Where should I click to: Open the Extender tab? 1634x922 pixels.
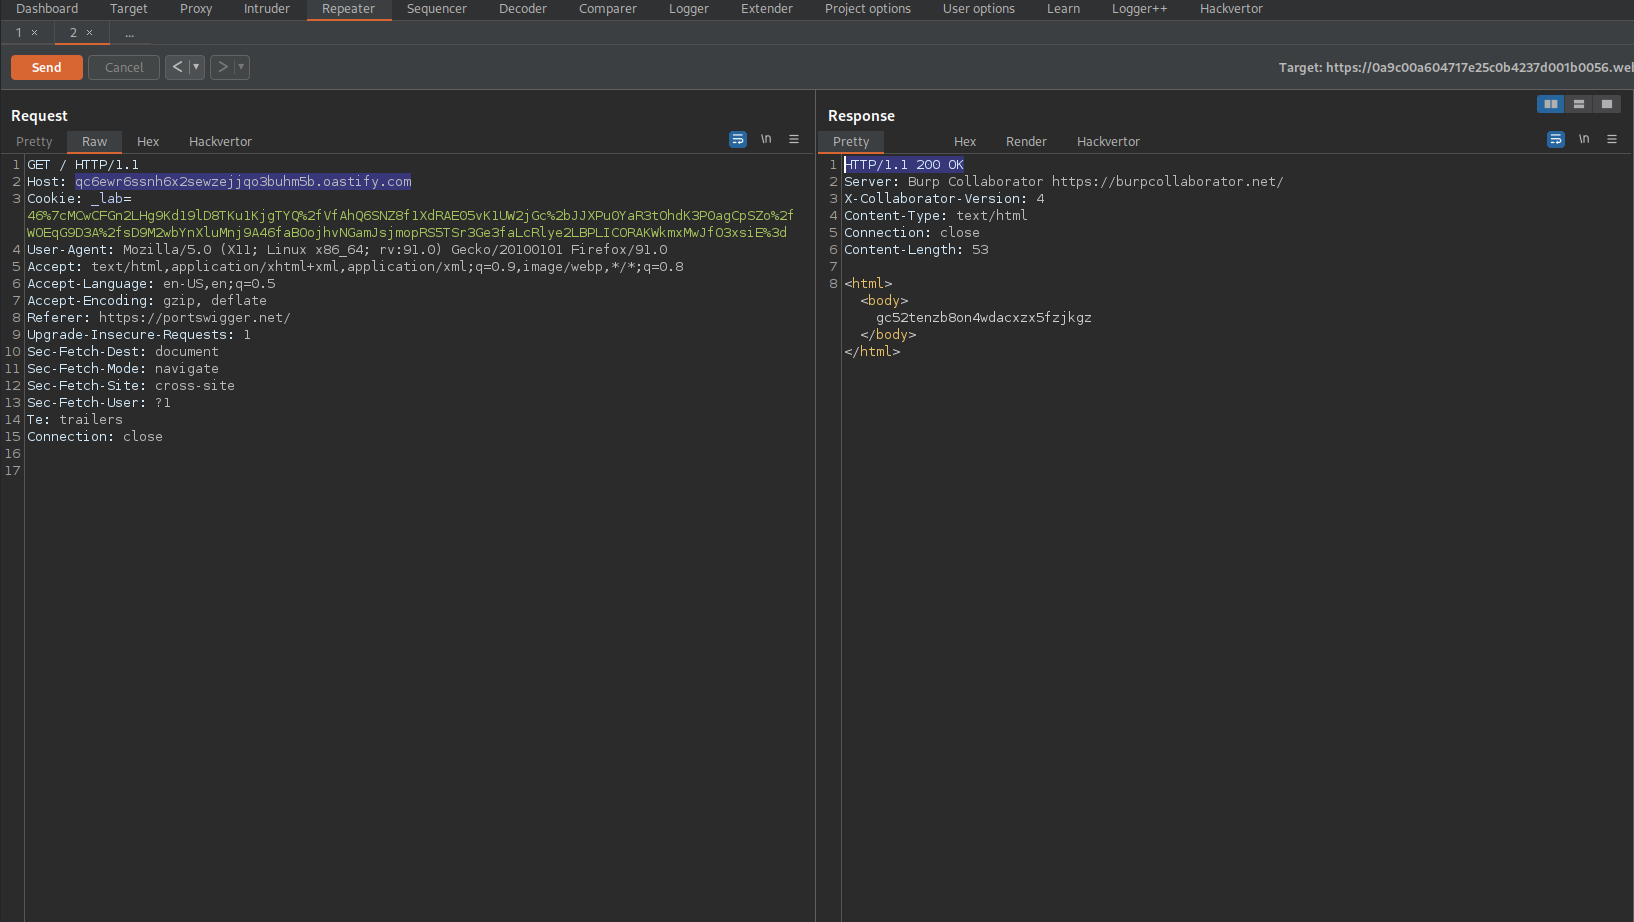coord(767,9)
